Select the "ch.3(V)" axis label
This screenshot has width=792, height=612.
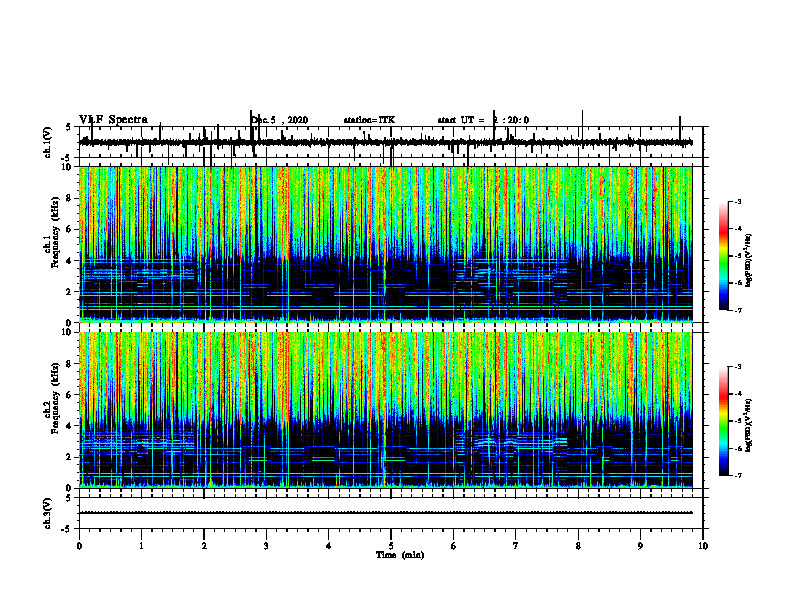pos(48,513)
